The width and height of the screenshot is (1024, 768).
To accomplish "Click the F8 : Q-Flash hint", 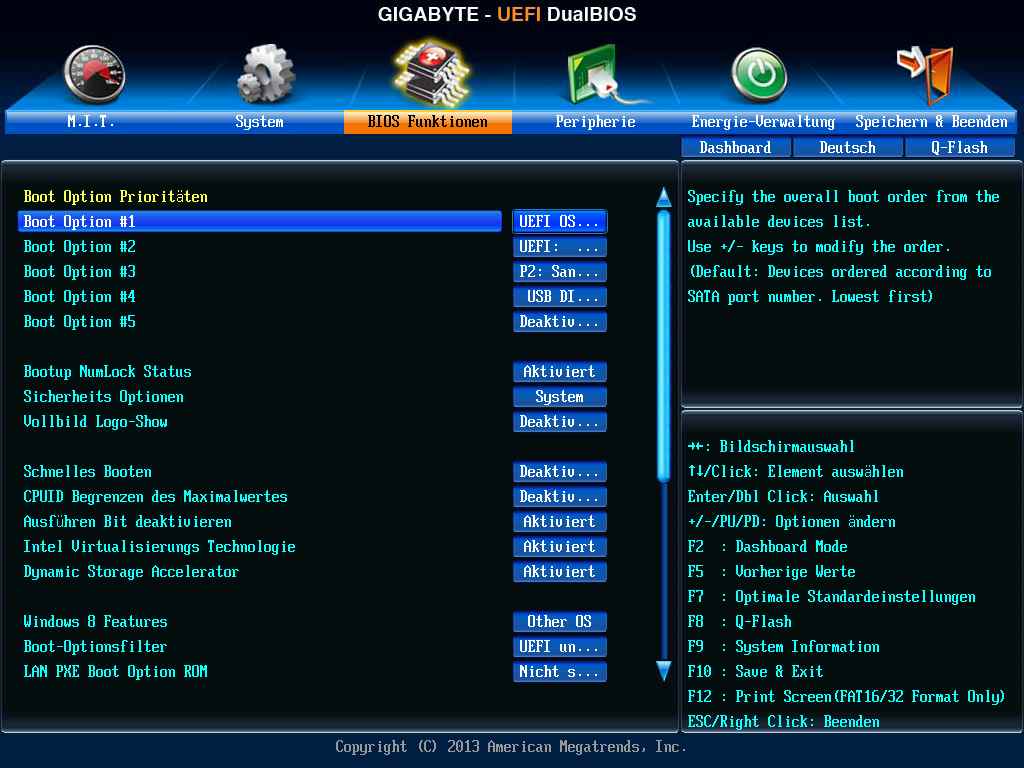I will [739, 621].
